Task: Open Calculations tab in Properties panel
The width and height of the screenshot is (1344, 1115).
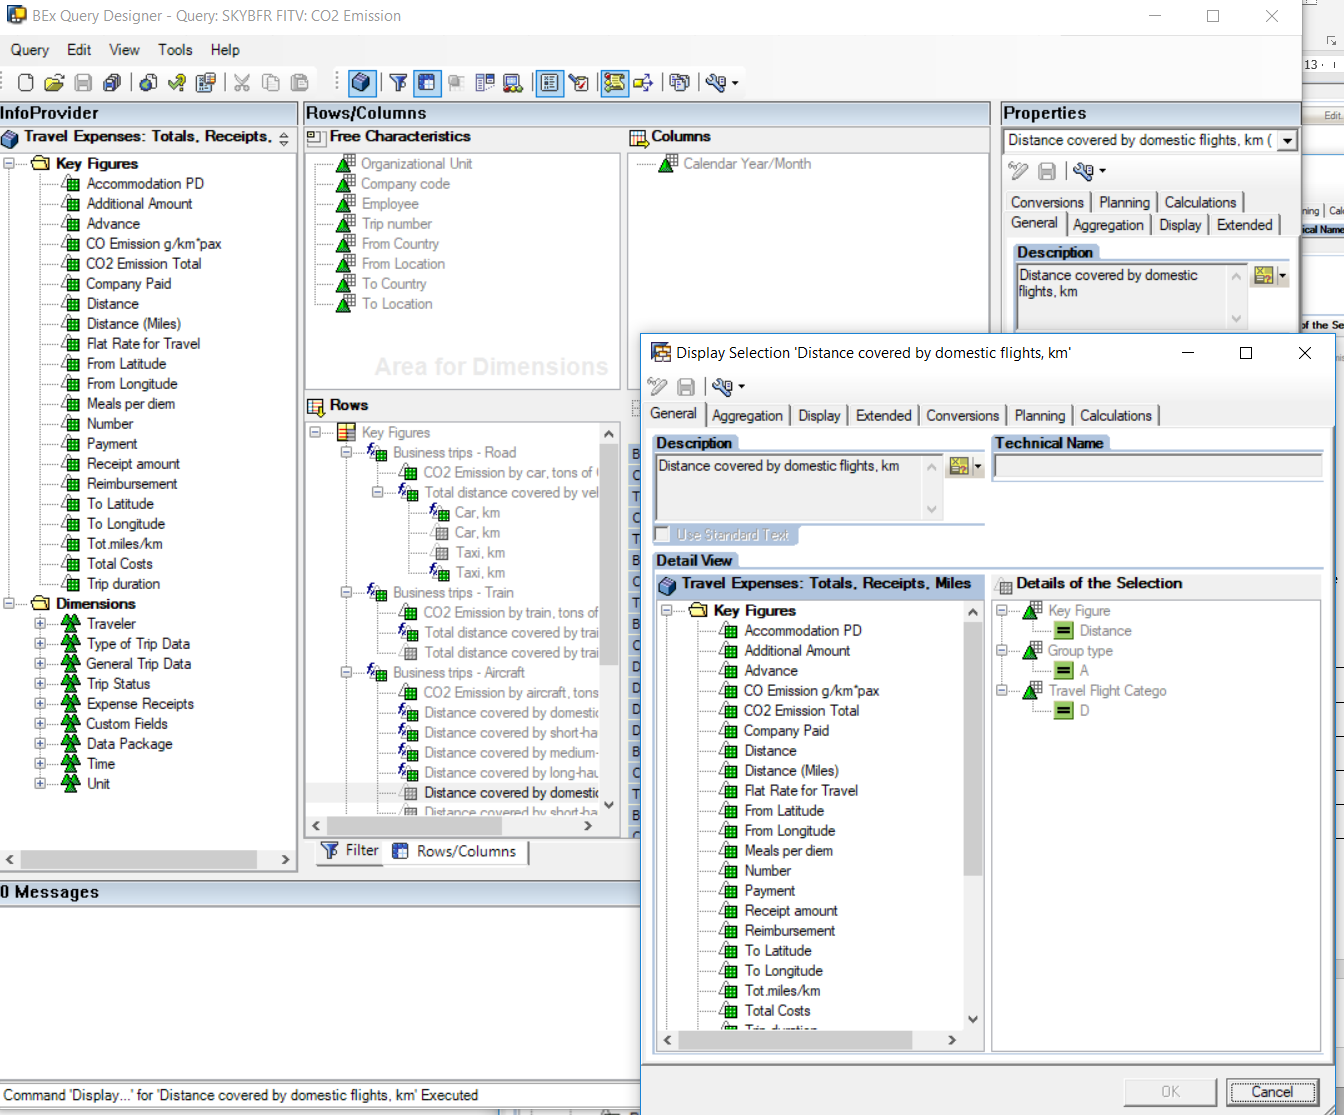Action: pos(1200,203)
